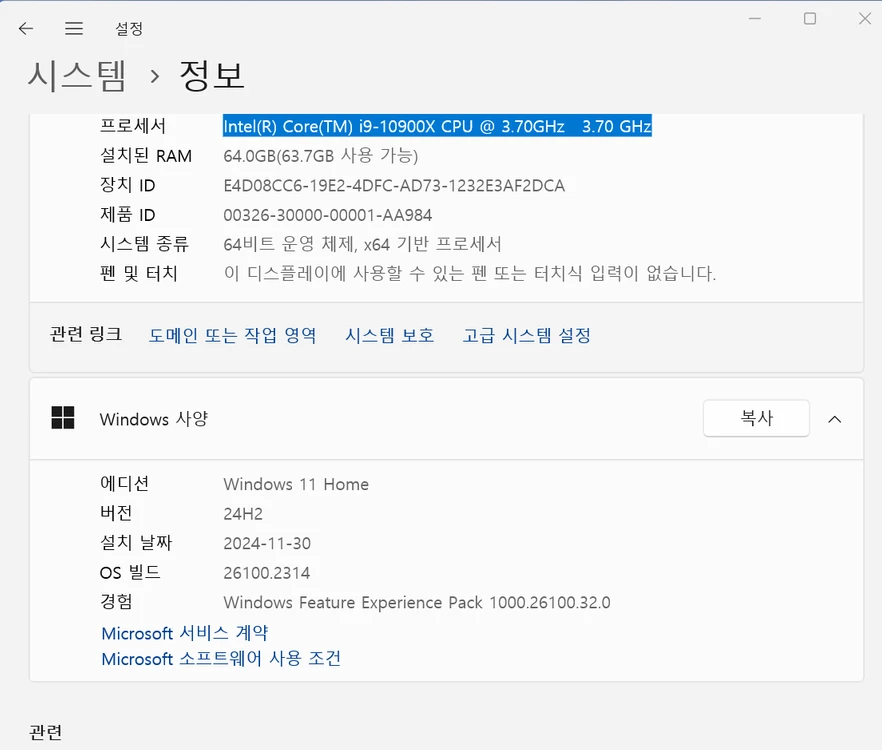The width and height of the screenshot is (882, 750).
Task: Click the 정보 page title
Action: [212, 75]
